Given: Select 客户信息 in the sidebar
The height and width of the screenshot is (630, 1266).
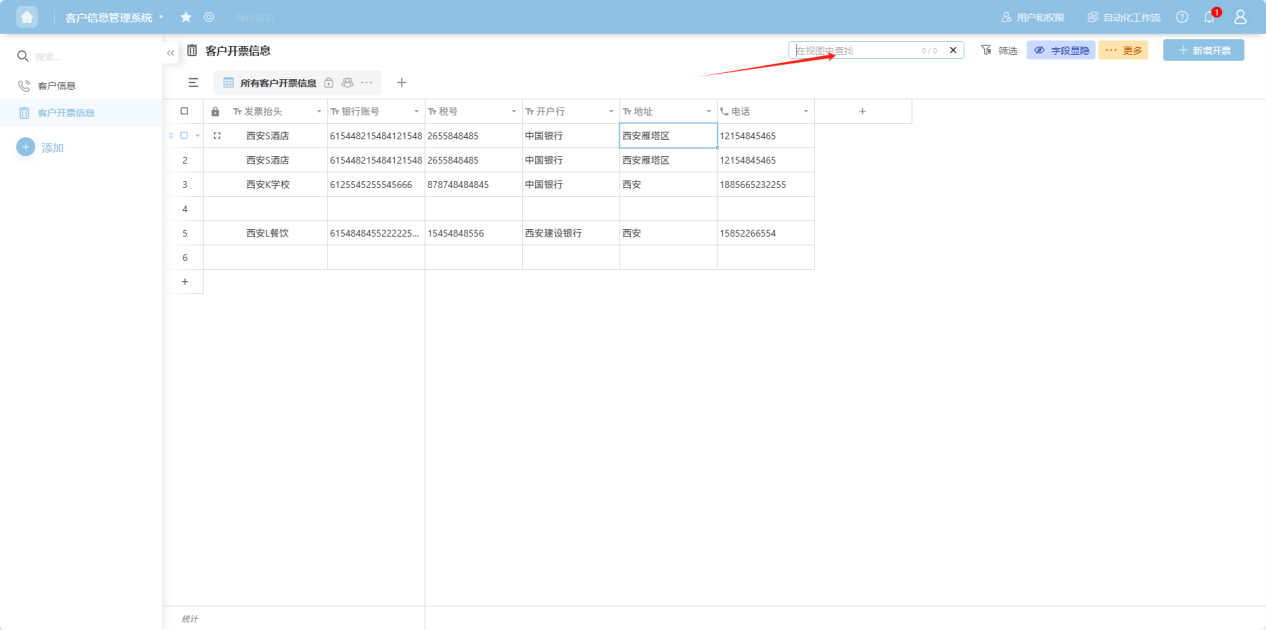Looking at the screenshot, I should [x=56, y=86].
